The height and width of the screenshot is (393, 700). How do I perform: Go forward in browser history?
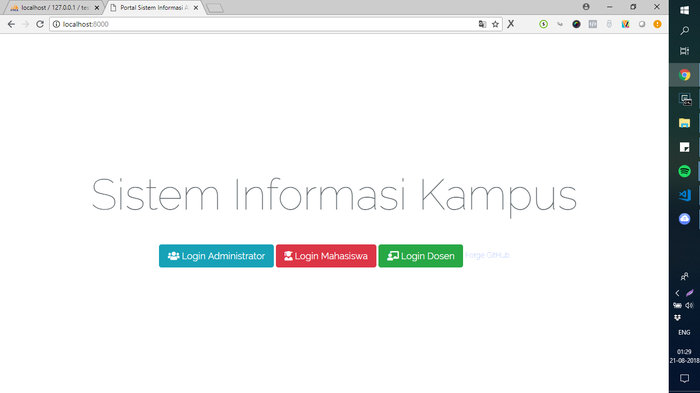click(x=25, y=24)
